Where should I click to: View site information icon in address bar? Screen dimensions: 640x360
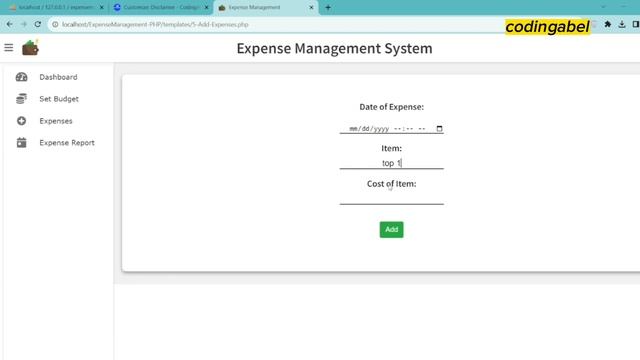pos(55,24)
